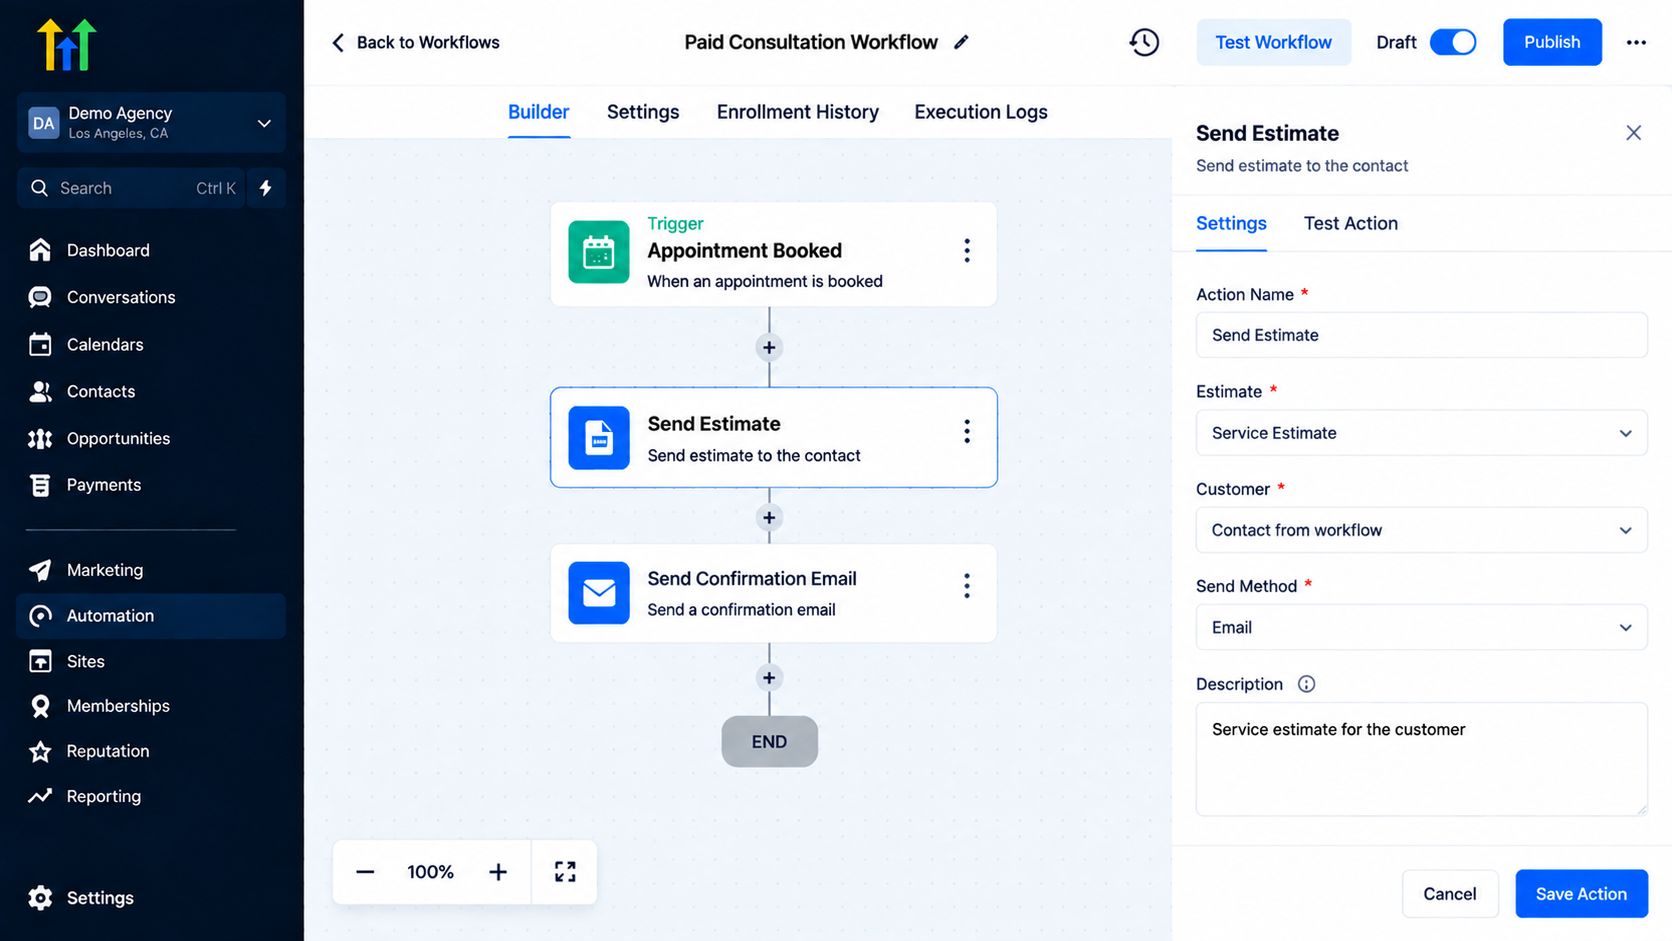This screenshot has height=941, width=1672.
Task: Open the top-right more options ellipsis
Action: 1636,42
